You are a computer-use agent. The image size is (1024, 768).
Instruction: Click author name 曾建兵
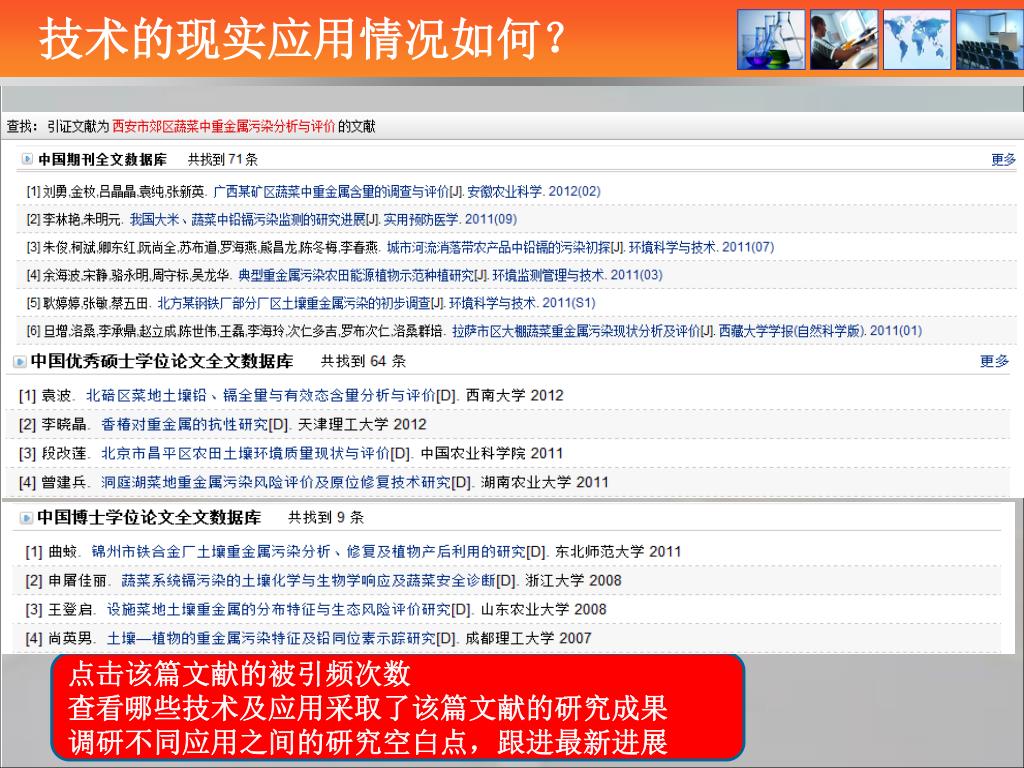(64, 482)
